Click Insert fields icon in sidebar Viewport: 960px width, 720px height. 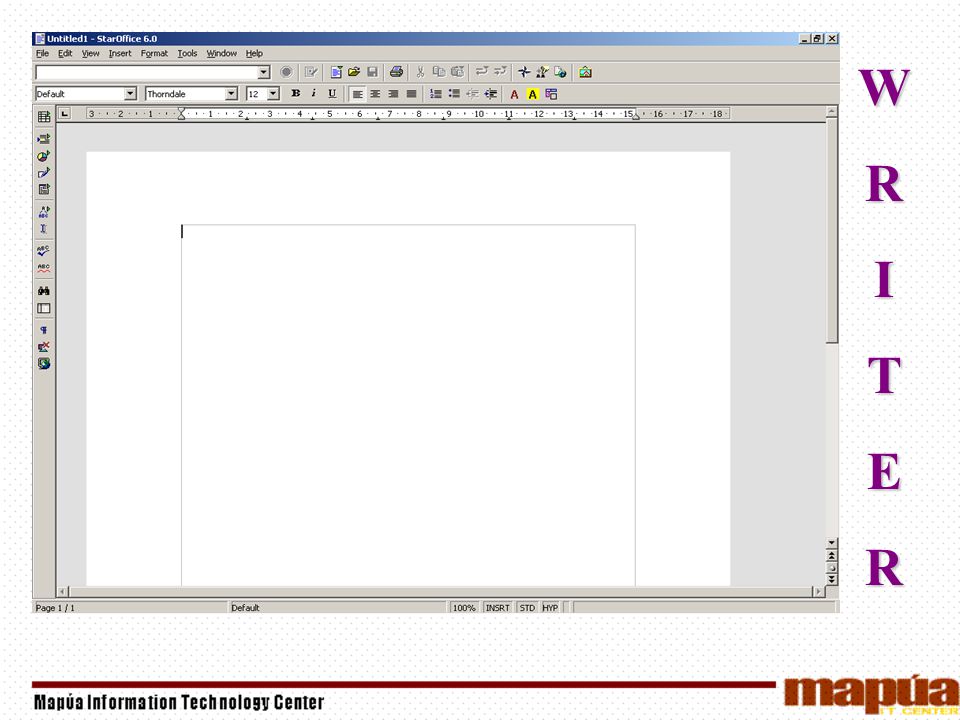coord(43,139)
